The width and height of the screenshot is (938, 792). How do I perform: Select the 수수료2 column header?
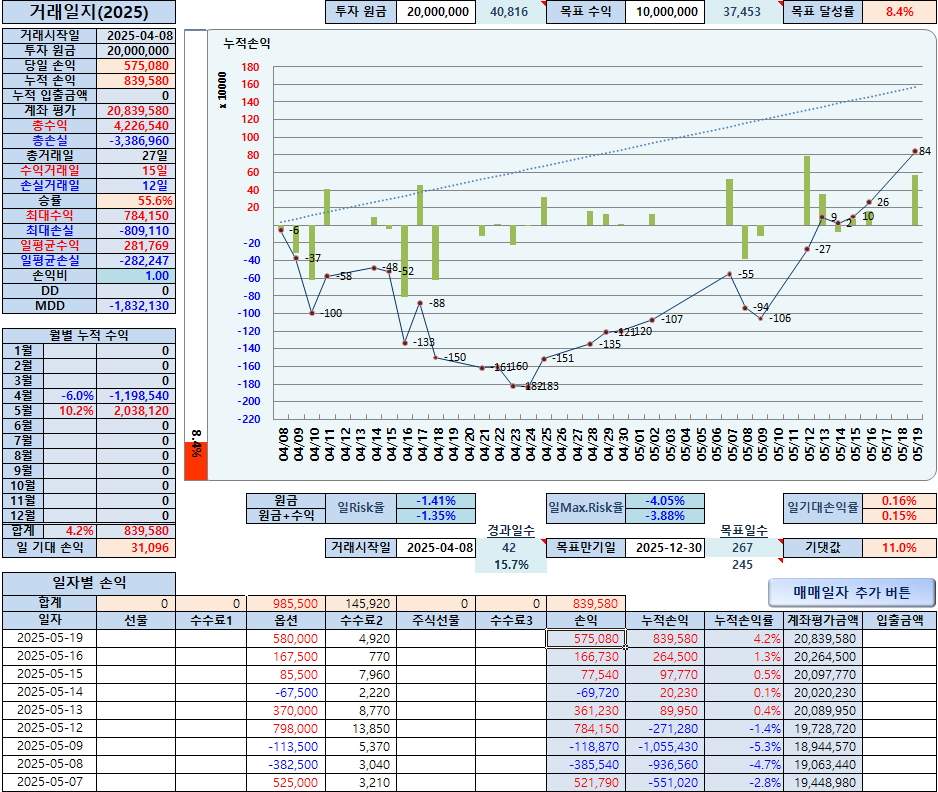(361, 620)
